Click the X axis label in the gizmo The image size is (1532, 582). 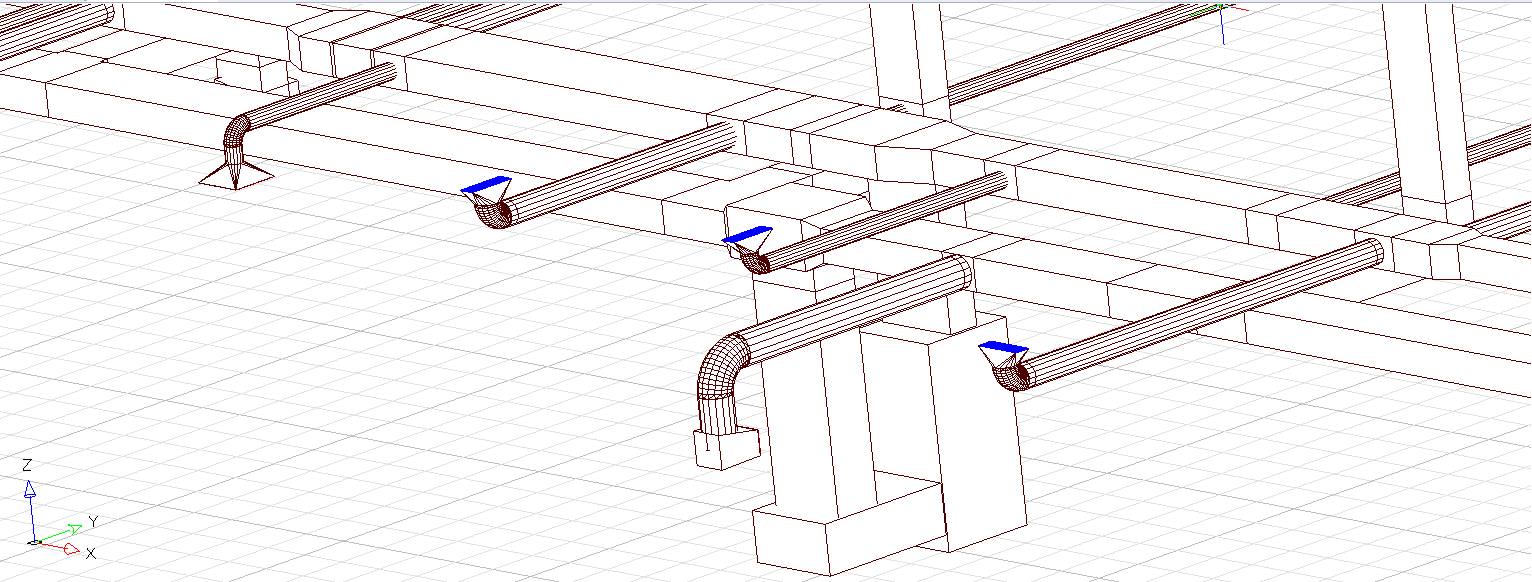(91, 553)
